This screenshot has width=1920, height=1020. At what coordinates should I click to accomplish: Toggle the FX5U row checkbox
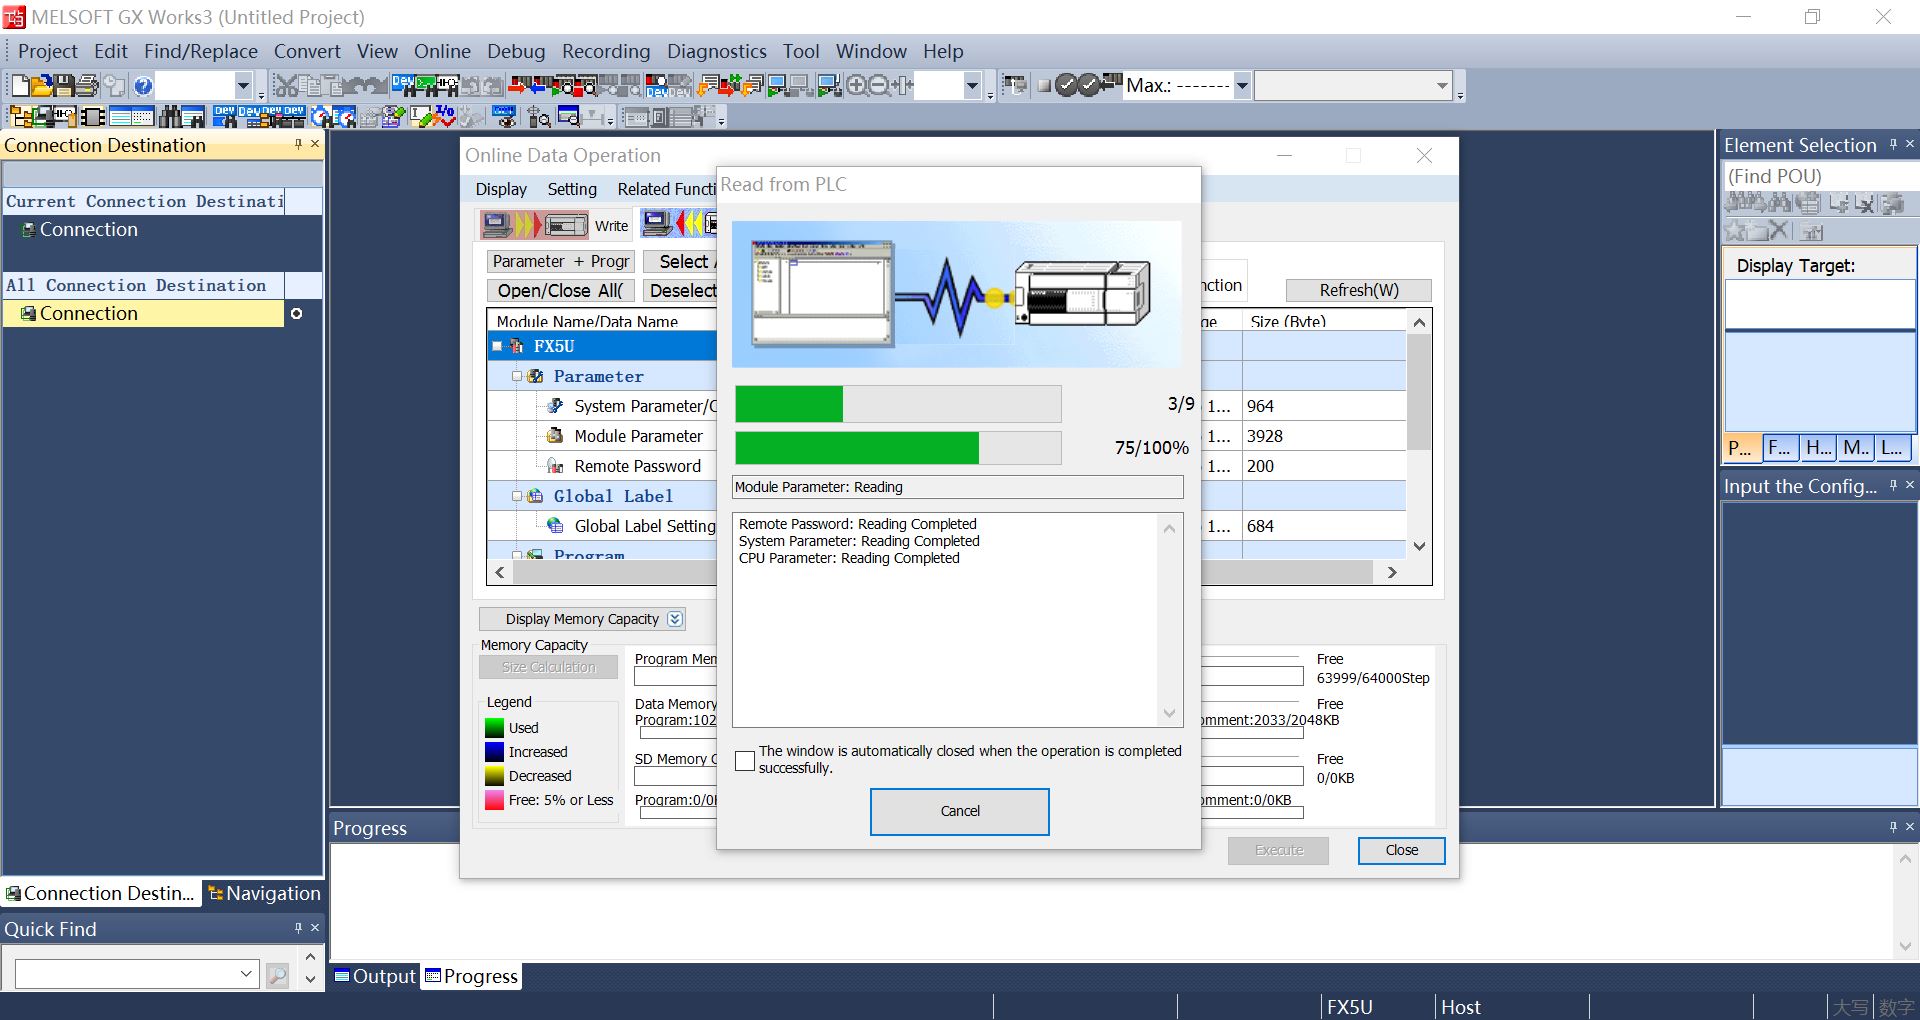point(497,346)
